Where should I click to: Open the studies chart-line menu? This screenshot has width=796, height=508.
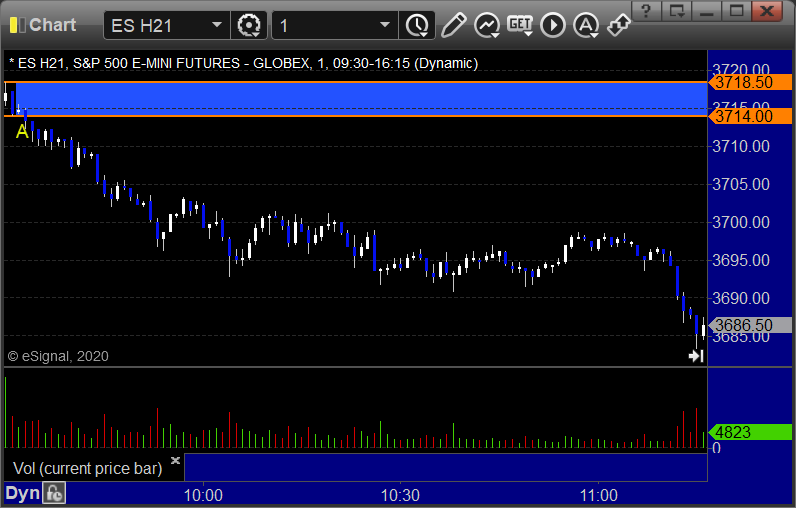pyautogui.click(x=487, y=25)
